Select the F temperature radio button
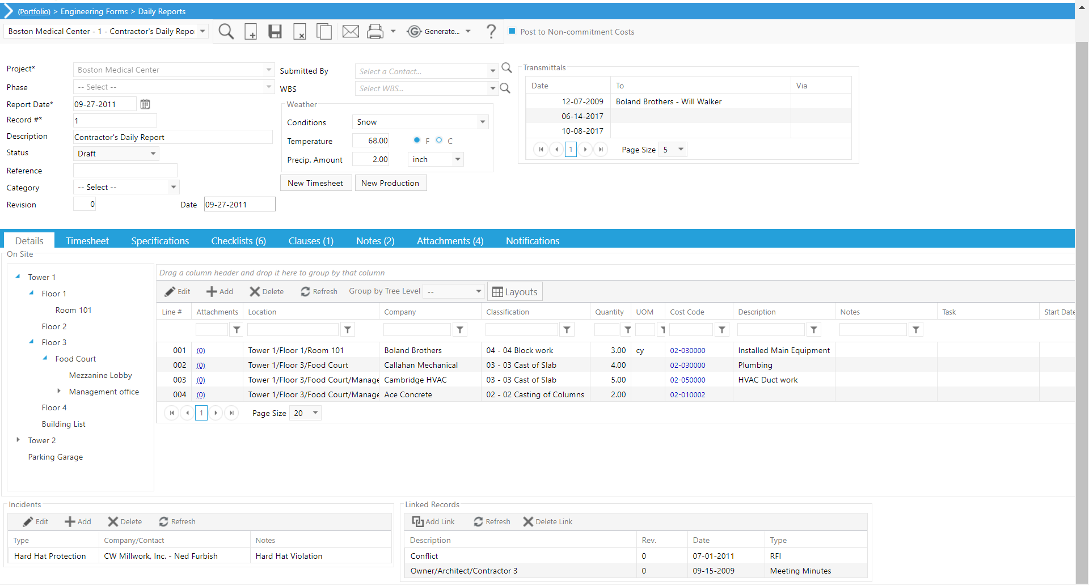The image size is (1089, 585). click(417, 140)
